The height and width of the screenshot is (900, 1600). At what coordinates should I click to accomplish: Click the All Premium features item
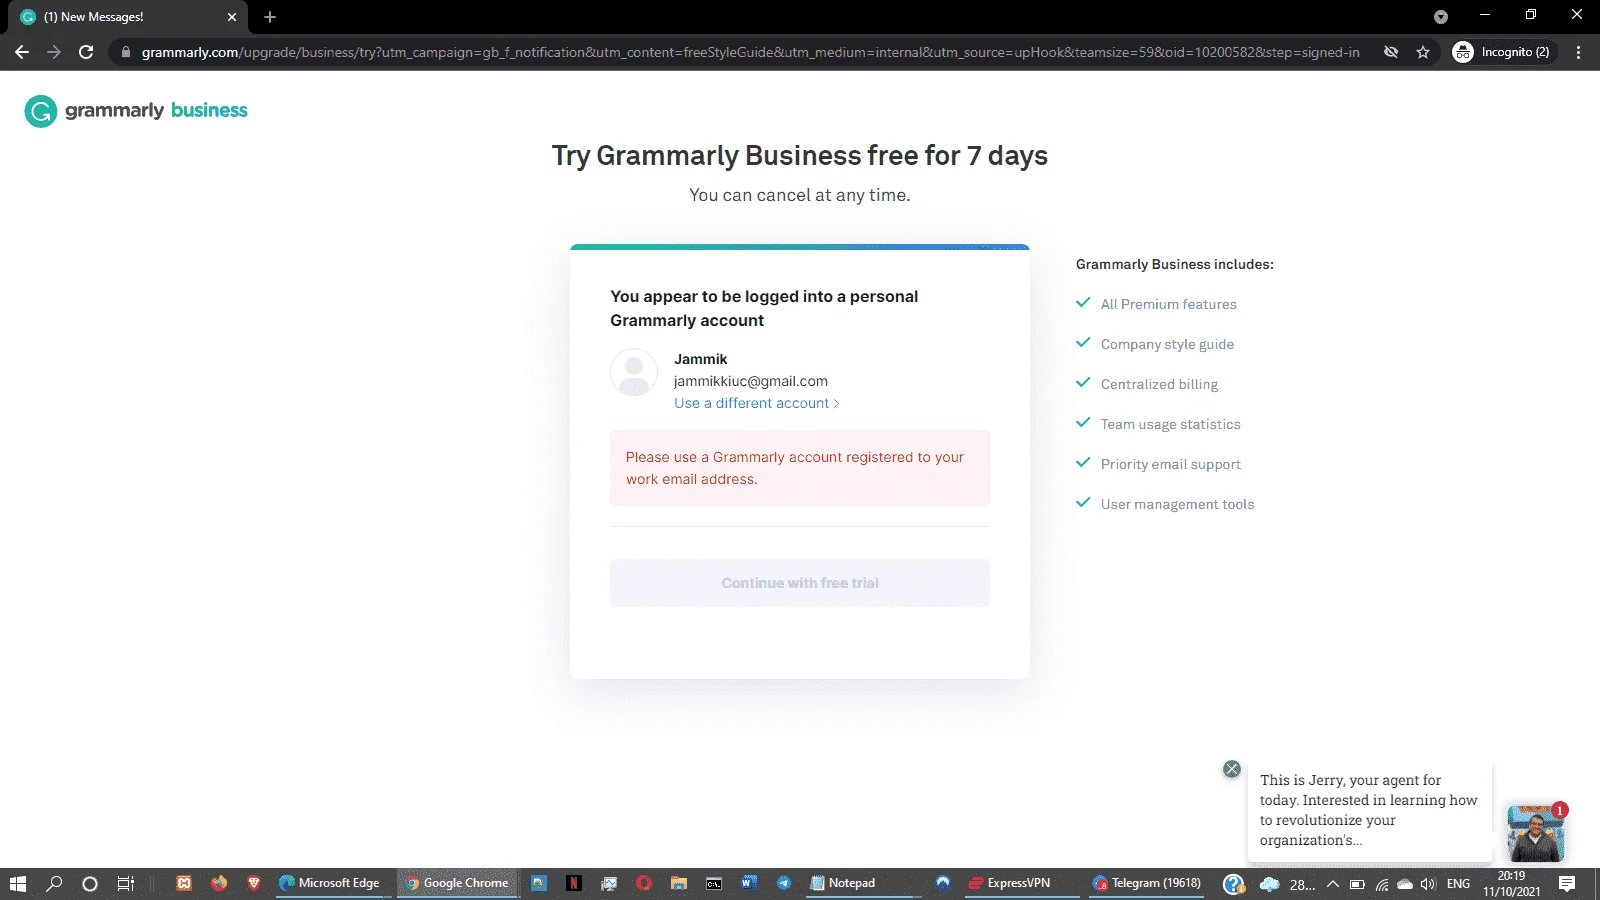coord(1168,304)
